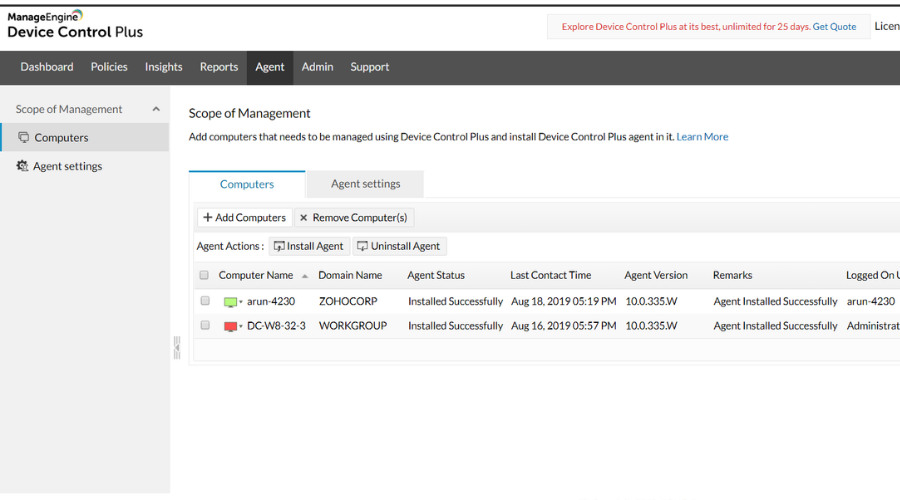Viewport: 900px width, 500px height.
Task: Click the plus icon on Add Computers
Action: [x=208, y=218]
